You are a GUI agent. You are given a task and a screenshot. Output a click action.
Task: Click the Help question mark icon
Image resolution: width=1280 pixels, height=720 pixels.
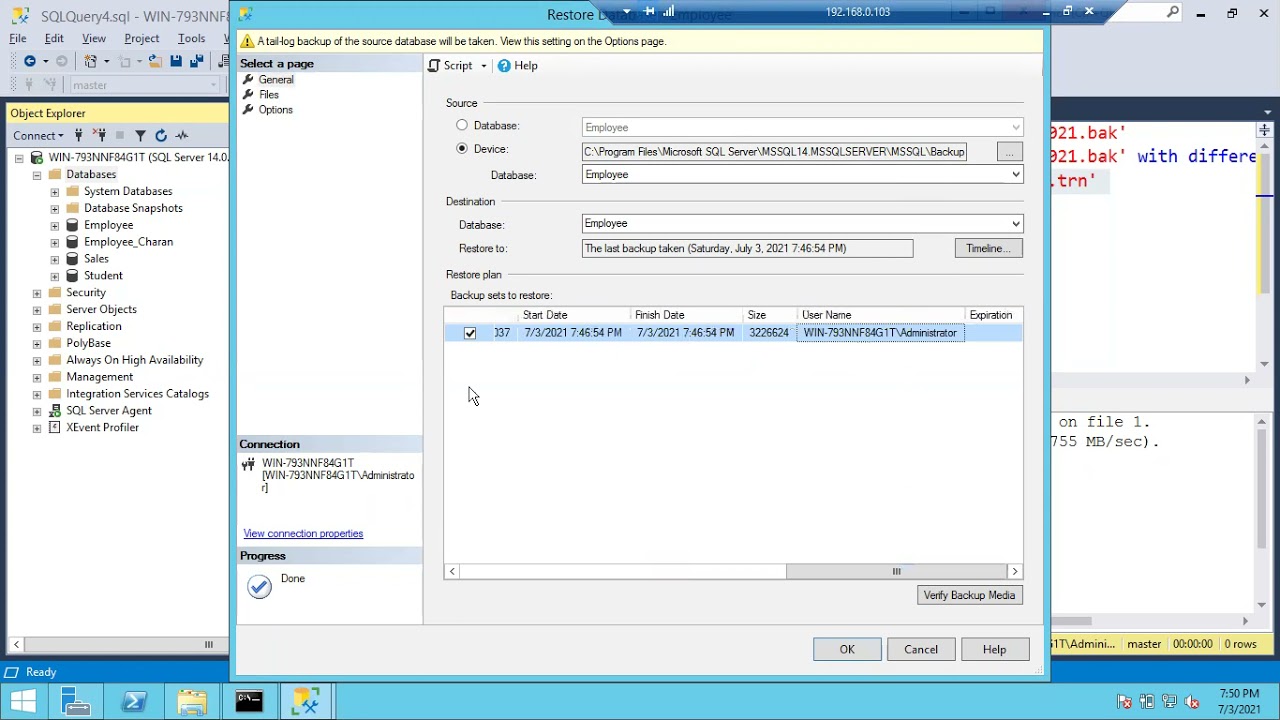click(504, 66)
